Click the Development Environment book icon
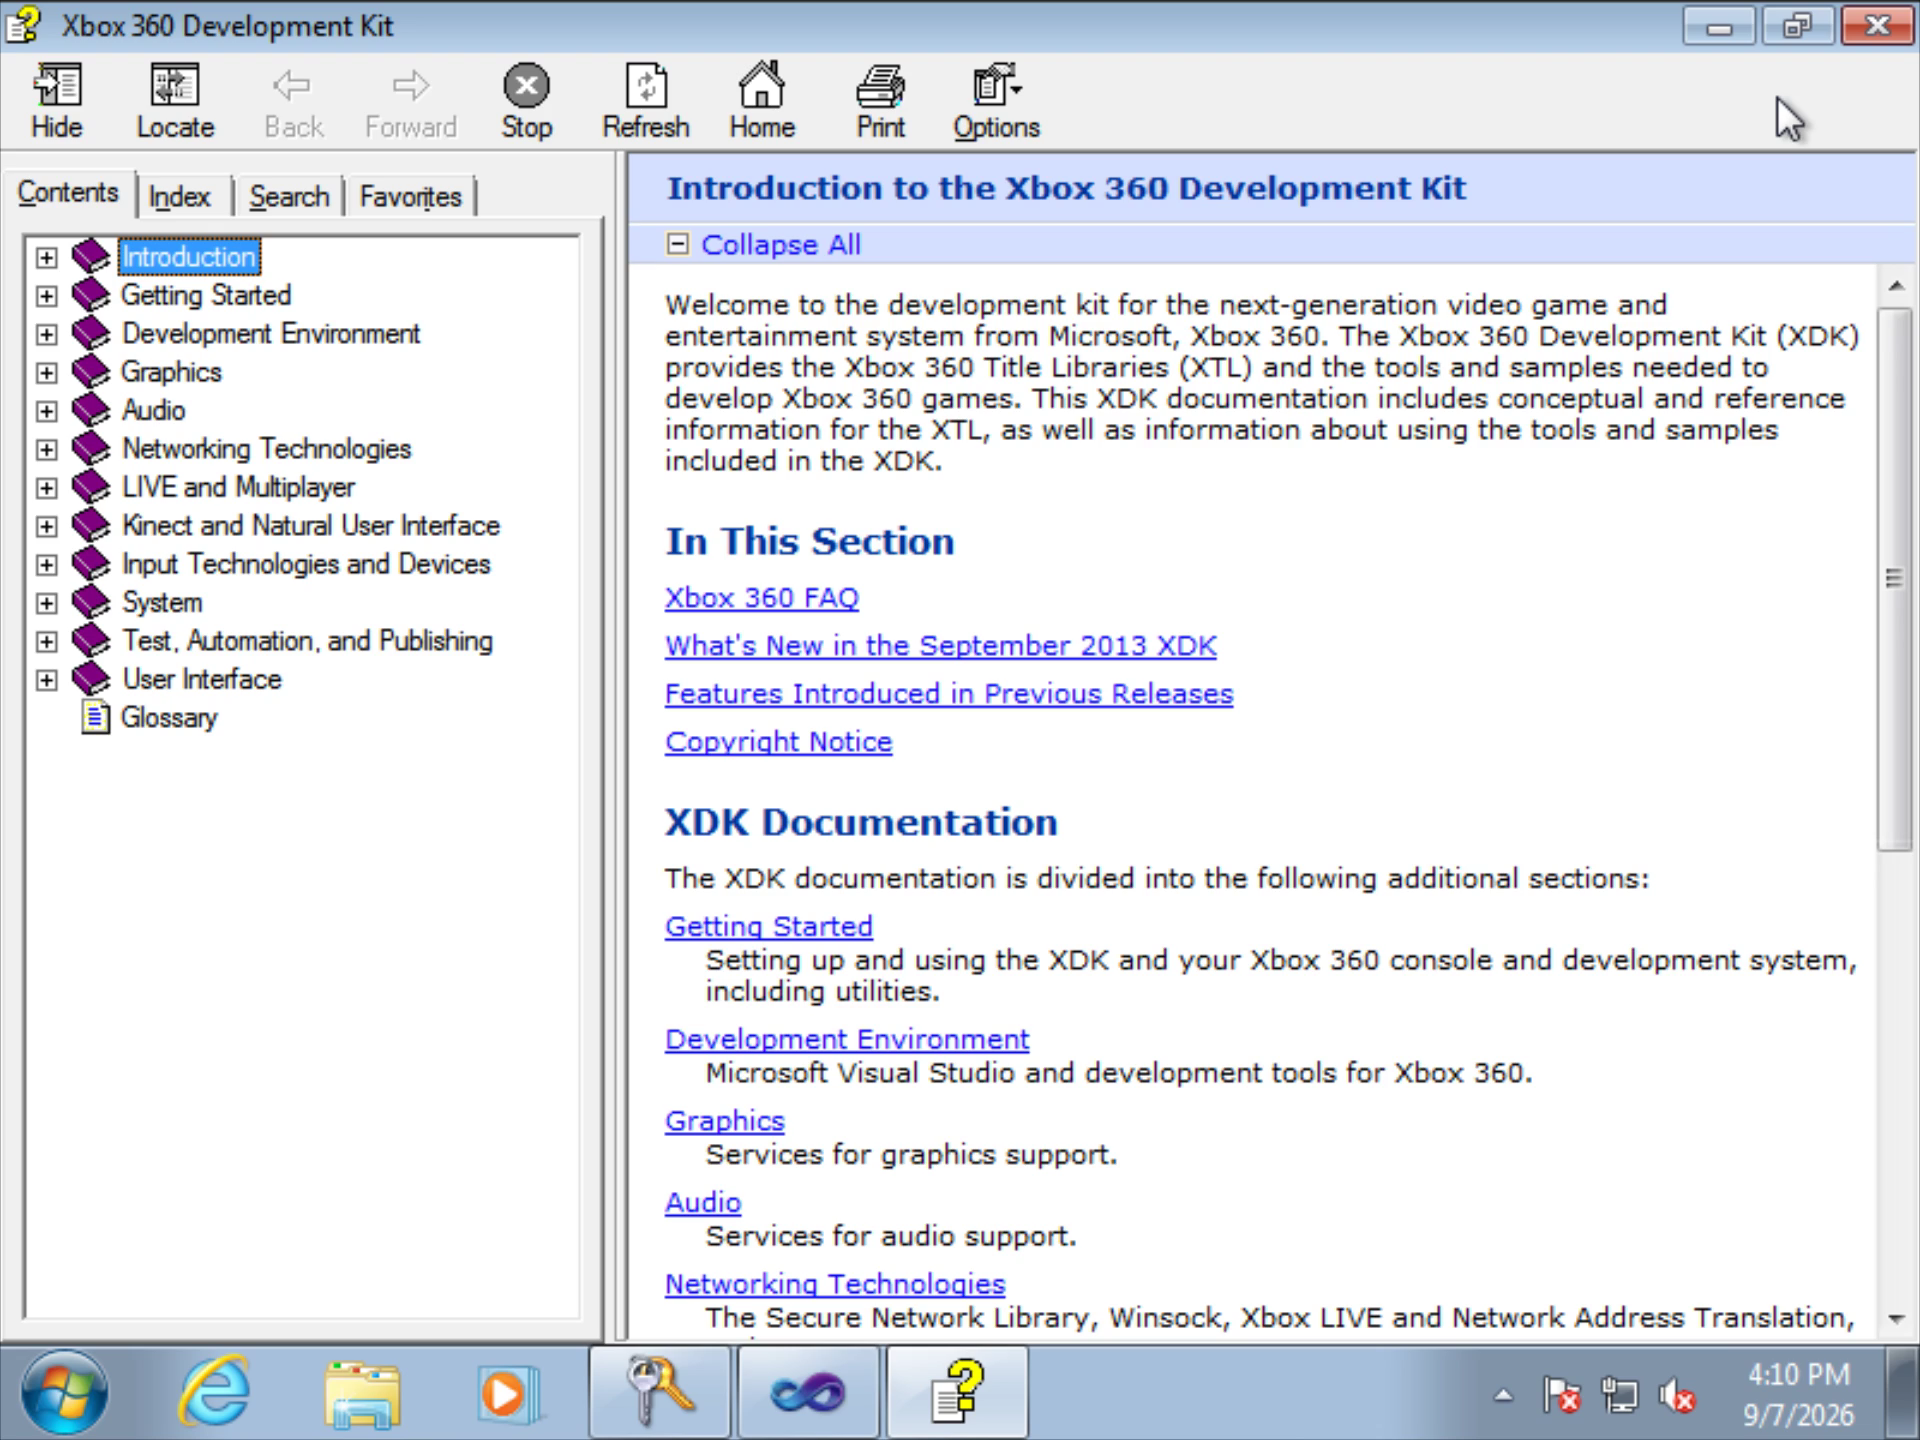Image resolution: width=1920 pixels, height=1440 pixels. pyautogui.click(x=91, y=333)
